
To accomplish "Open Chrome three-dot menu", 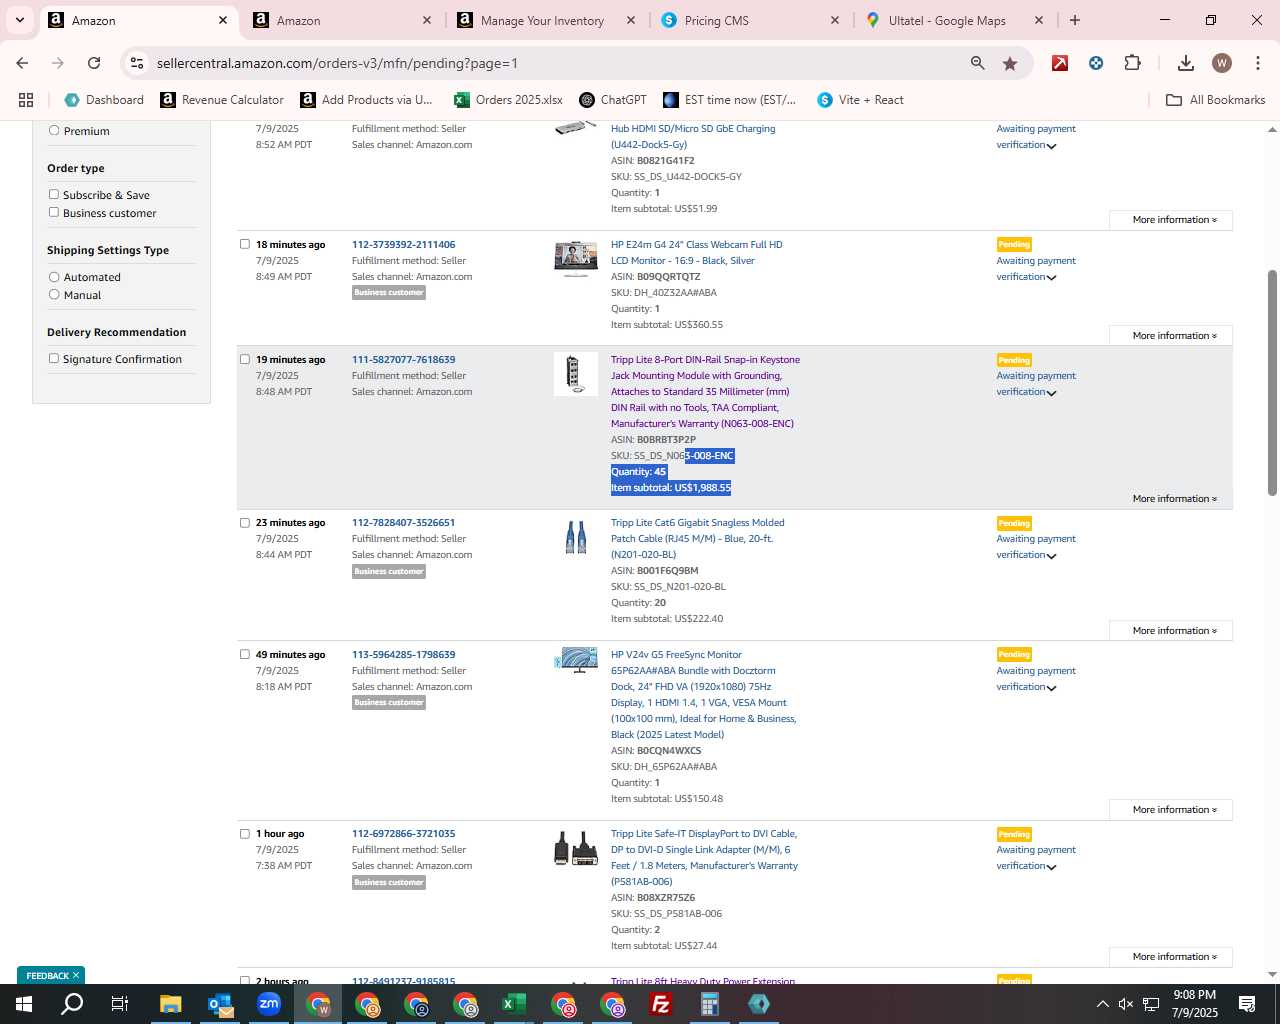I will point(1257,63).
